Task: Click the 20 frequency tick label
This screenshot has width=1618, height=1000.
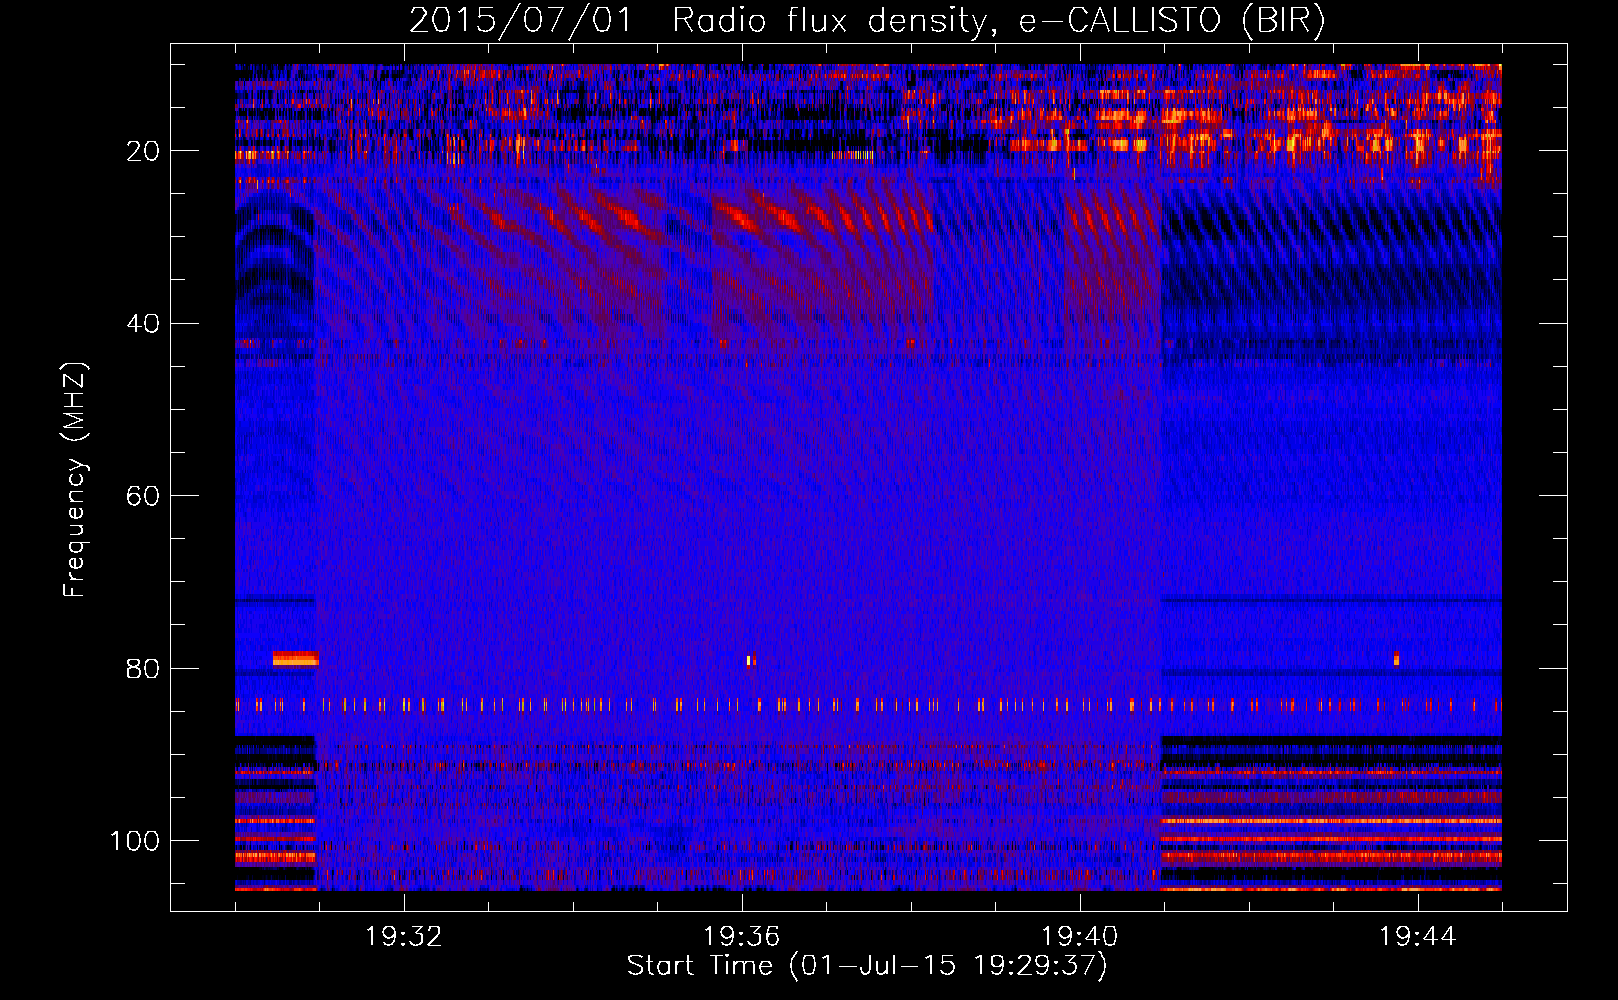Action: [x=143, y=151]
